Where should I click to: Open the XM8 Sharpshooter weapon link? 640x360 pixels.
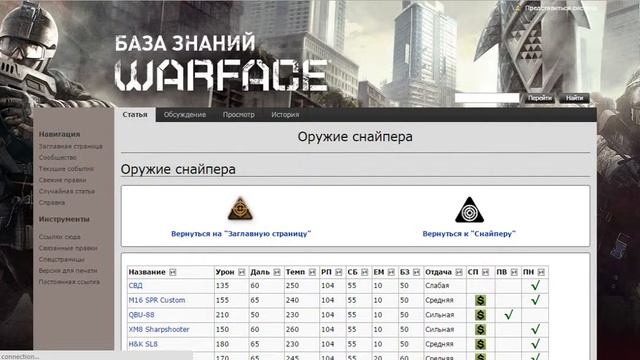(x=159, y=330)
